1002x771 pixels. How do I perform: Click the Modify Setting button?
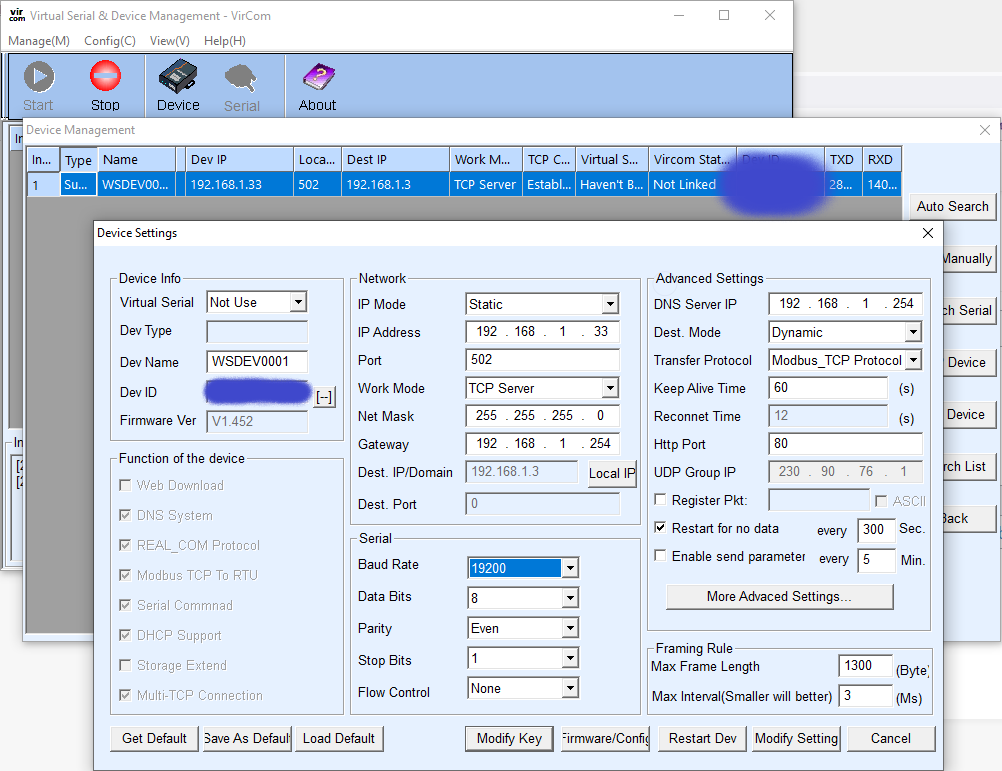pyautogui.click(x=796, y=739)
